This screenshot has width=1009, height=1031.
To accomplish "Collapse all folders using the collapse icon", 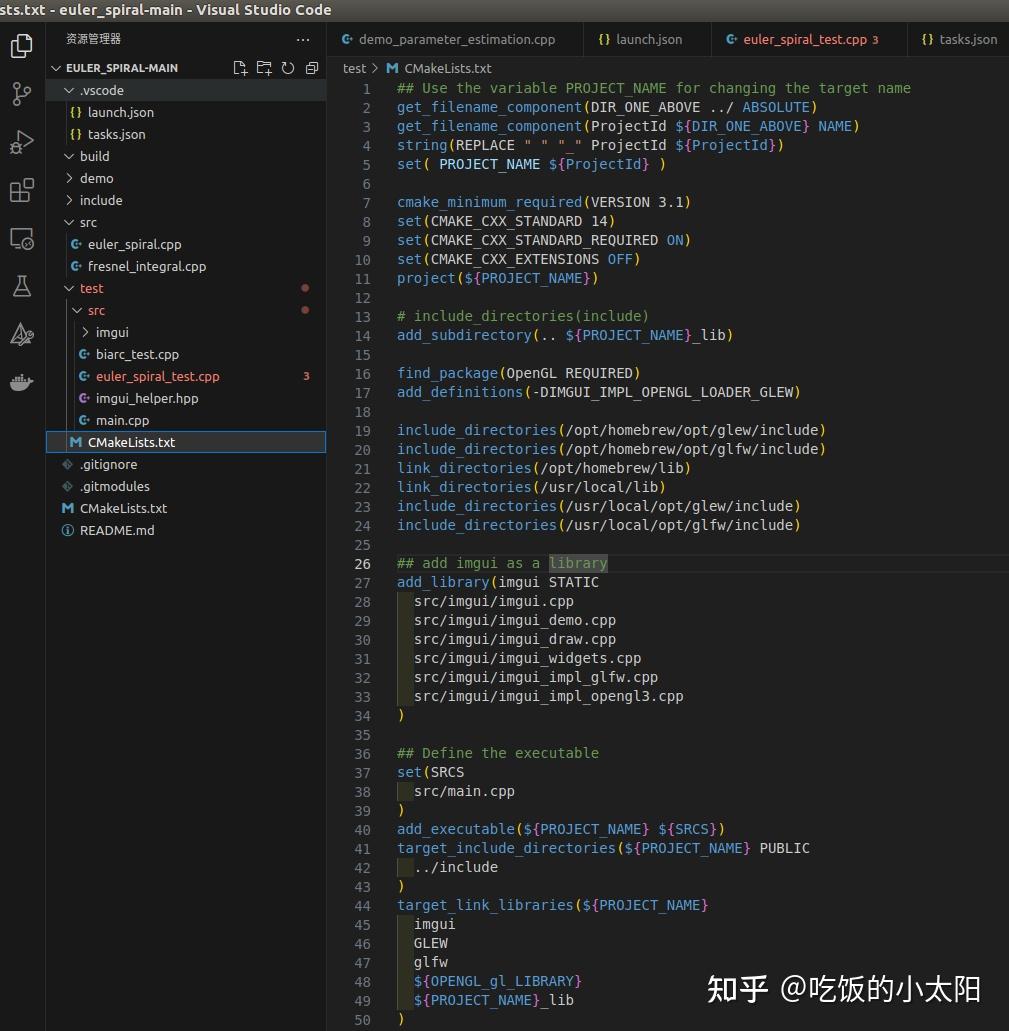I will point(310,67).
